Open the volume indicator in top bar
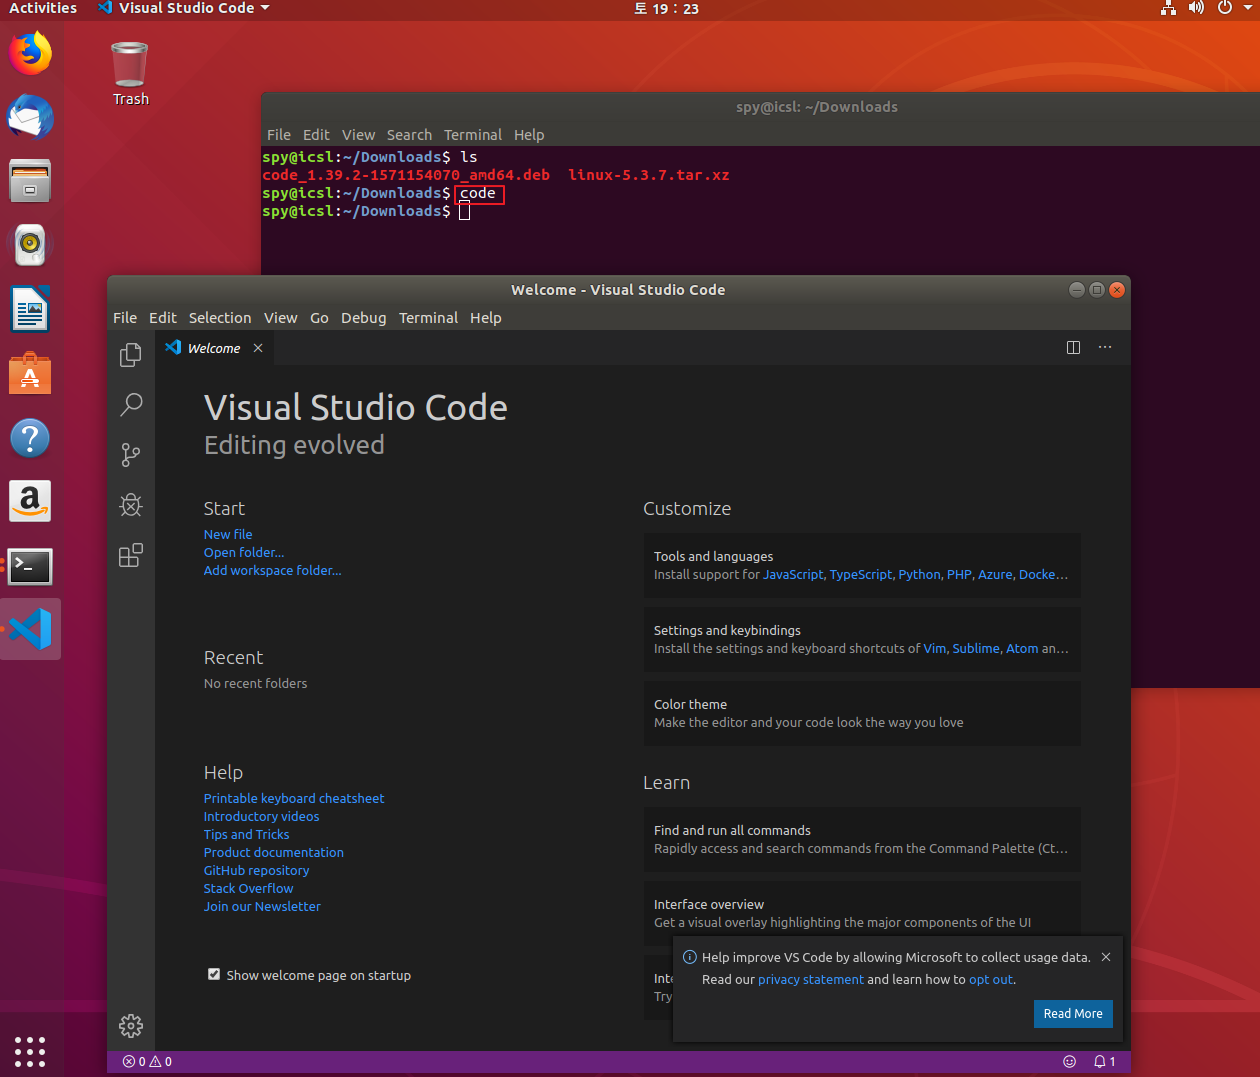The height and width of the screenshot is (1077, 1260). point(1196,8)
